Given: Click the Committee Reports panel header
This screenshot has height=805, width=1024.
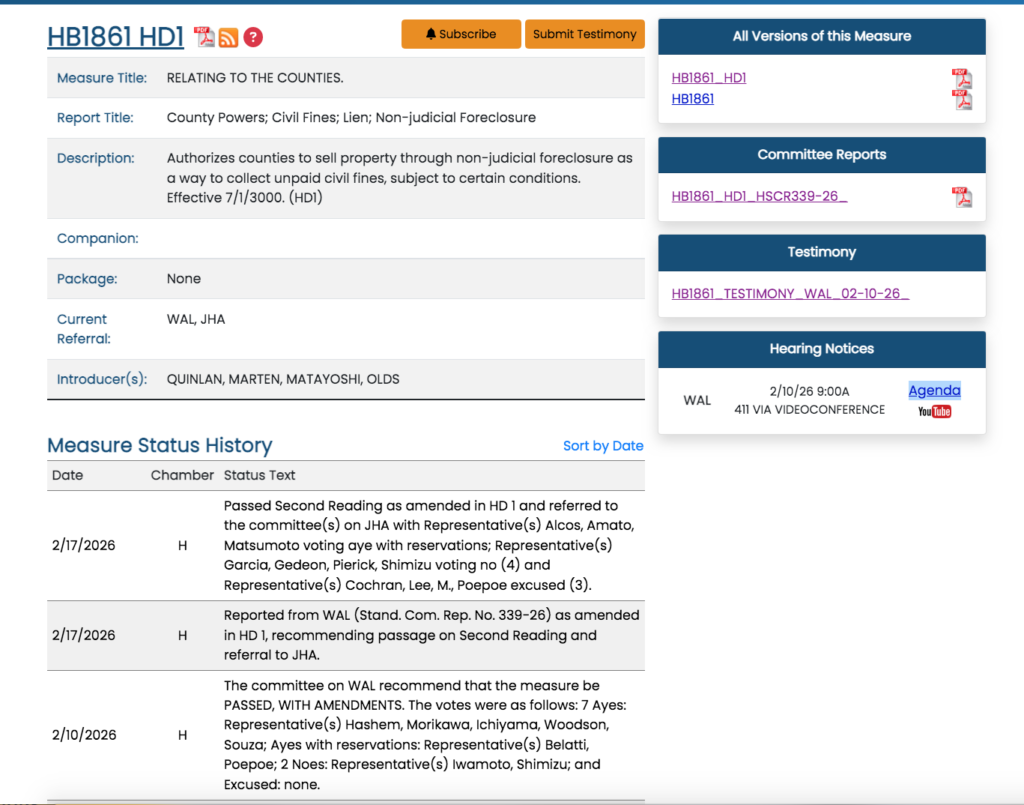Looking at the screenshot, I should coord(821,155).
